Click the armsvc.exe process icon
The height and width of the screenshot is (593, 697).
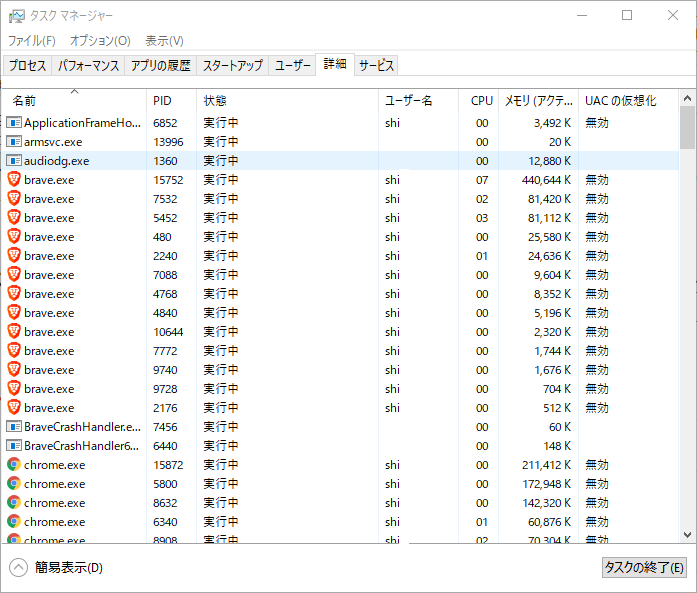[x=14, y=141]
